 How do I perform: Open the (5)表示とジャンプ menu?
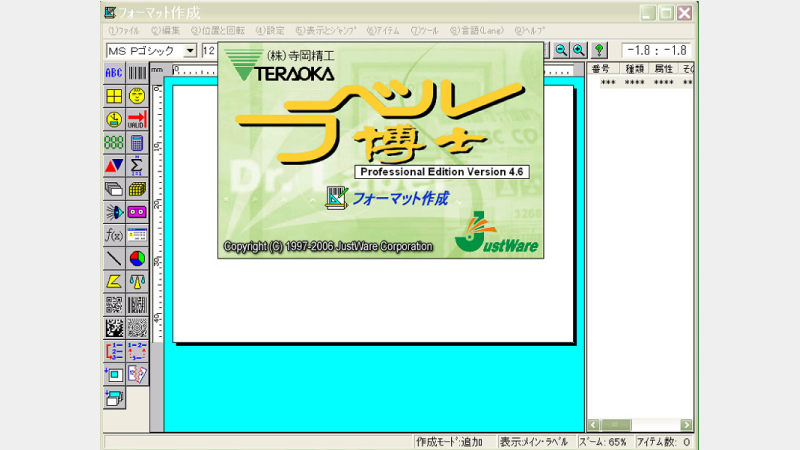[x=326, y=31]
